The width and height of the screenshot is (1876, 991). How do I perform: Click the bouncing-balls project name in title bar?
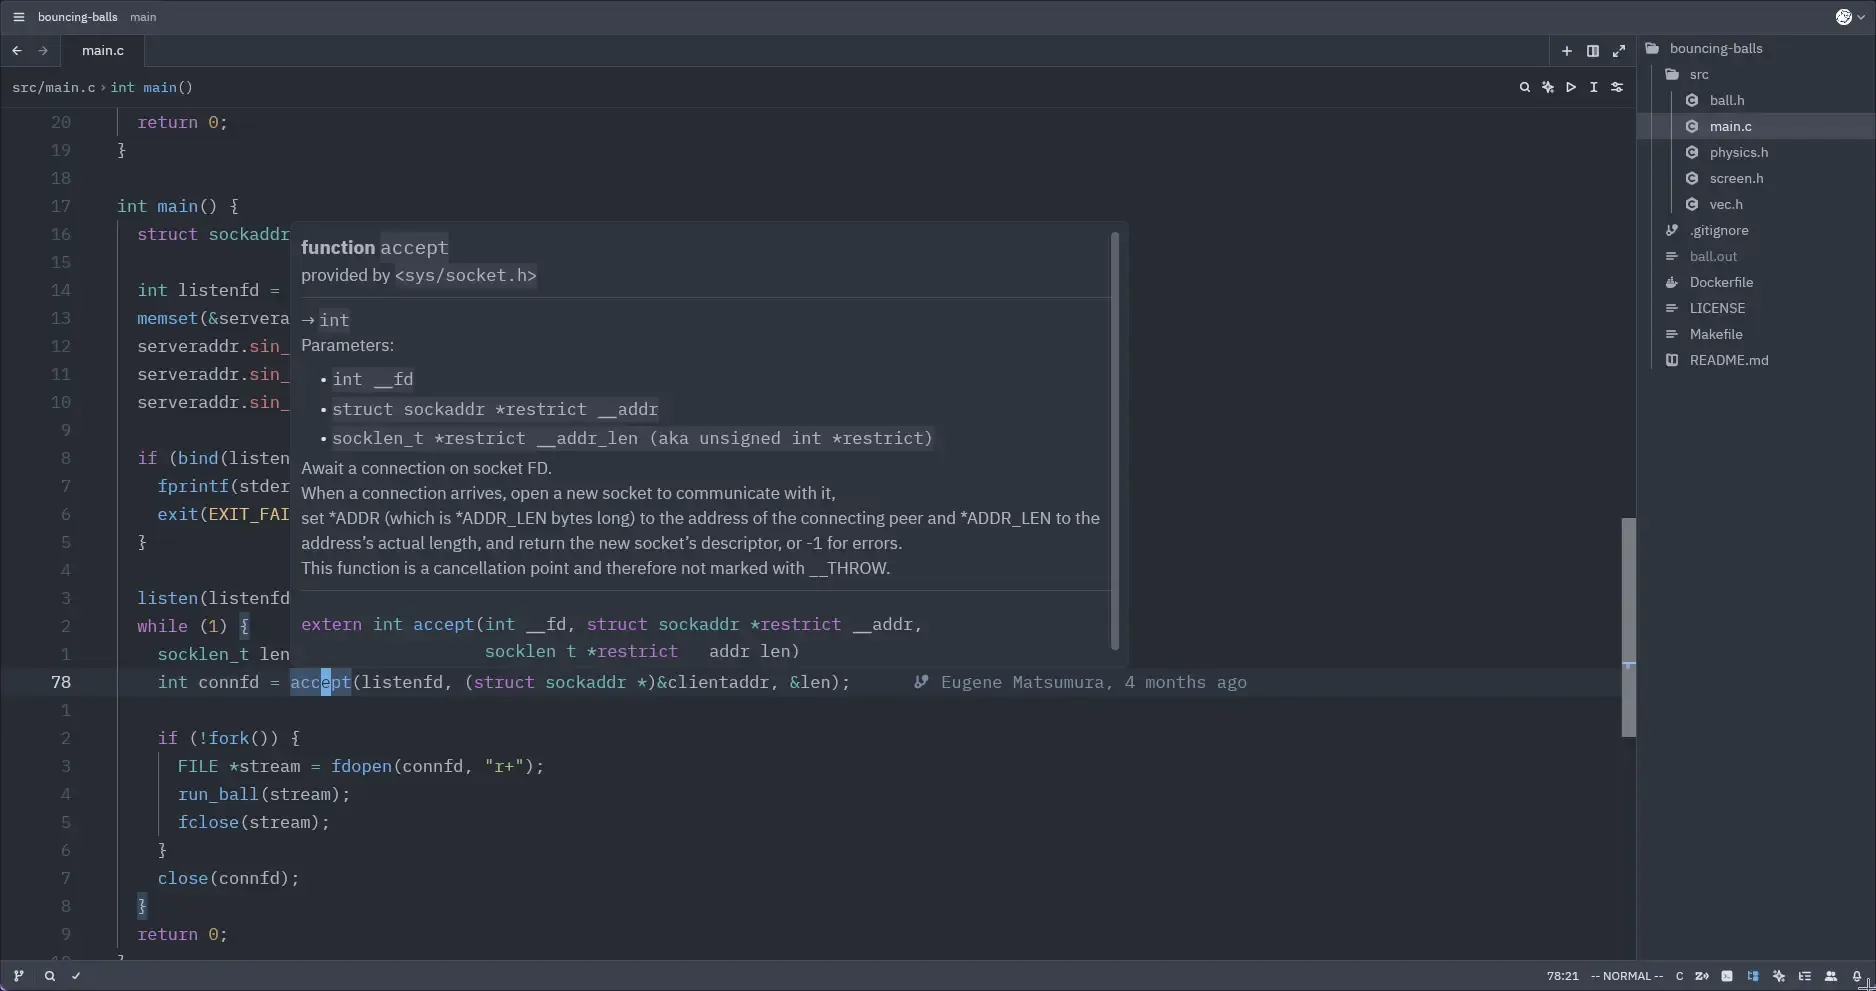[x=77, y=17]
